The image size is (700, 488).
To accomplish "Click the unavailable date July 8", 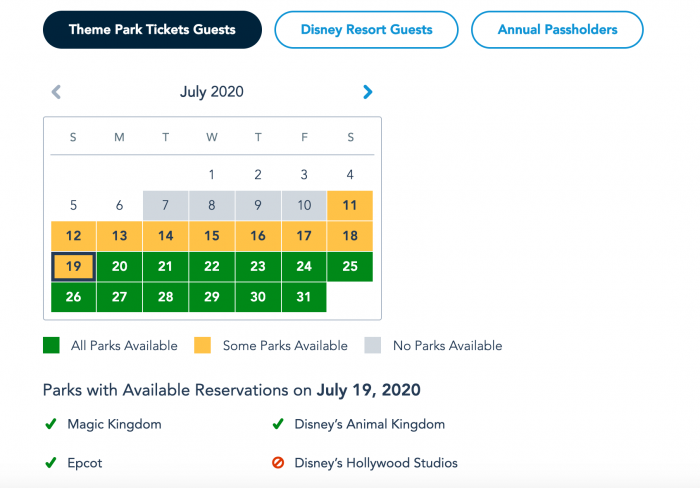I will [x=212, y=205].
